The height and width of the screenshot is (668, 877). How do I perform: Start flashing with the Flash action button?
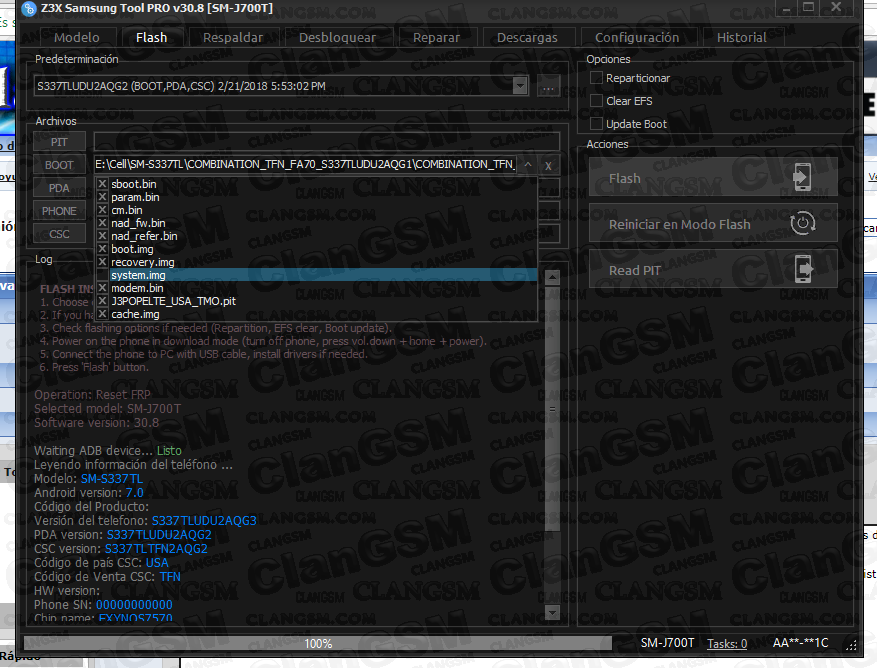pos(713,177)
